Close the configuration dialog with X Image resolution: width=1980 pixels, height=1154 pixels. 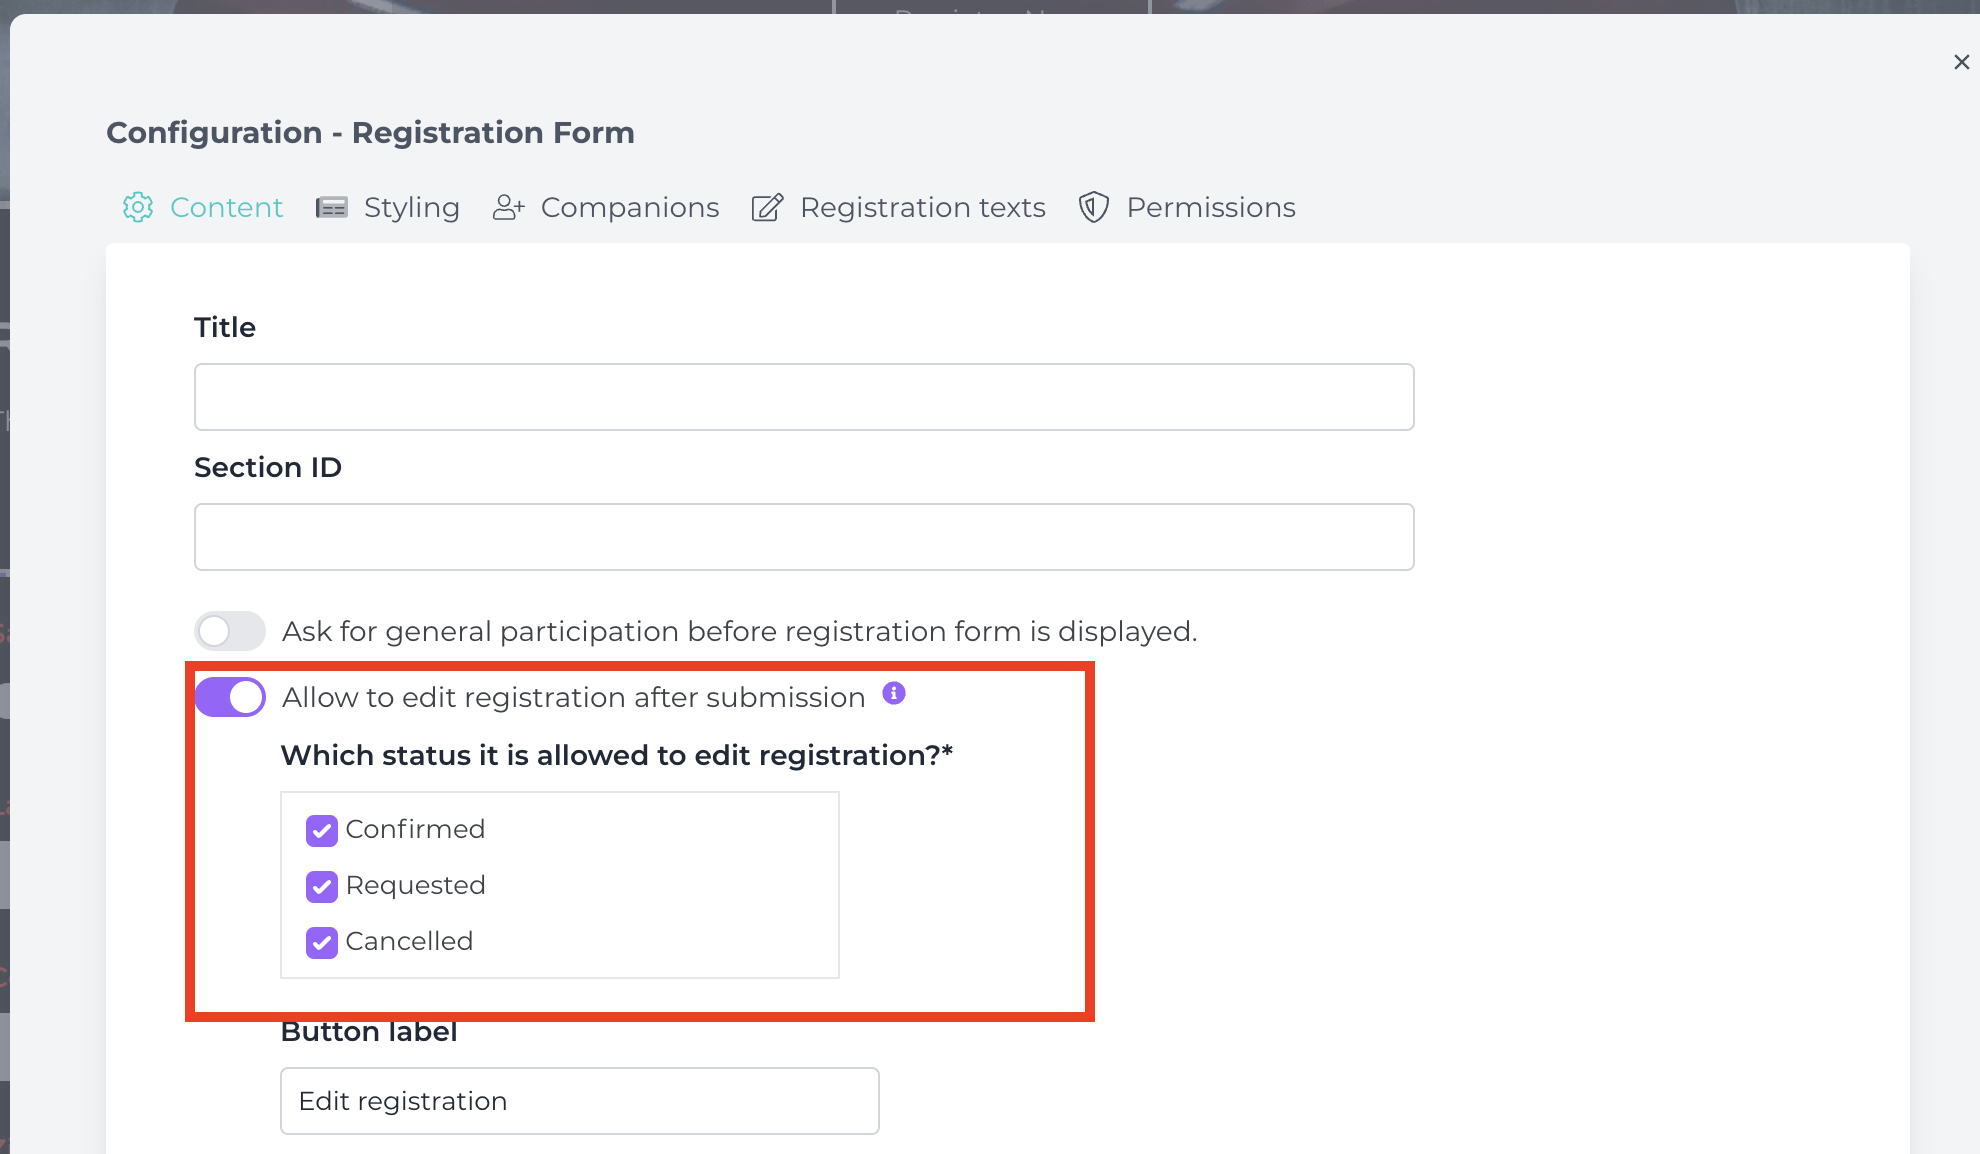[x=1962, y=62]
